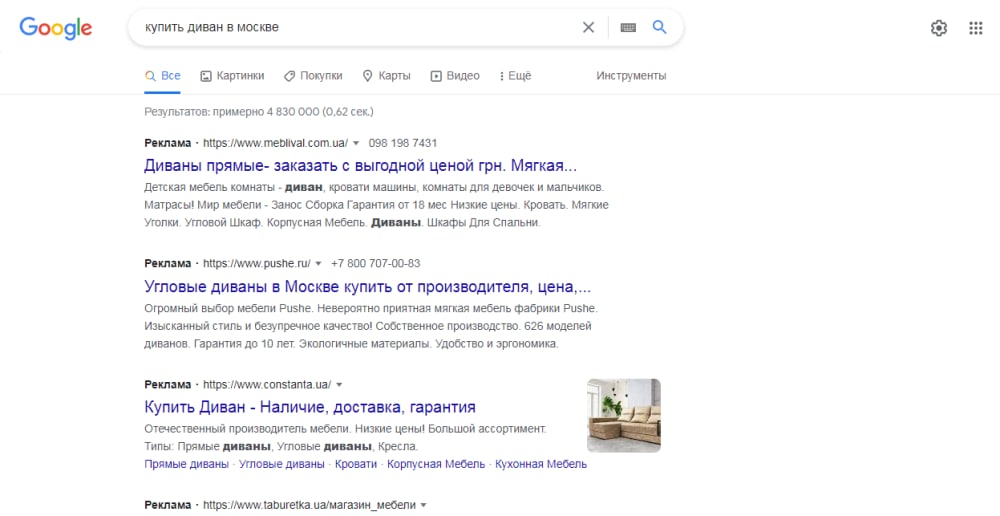Switch to the Картинки tab
This screenshot has width=1000, height=516.
[x=232, y=76]
